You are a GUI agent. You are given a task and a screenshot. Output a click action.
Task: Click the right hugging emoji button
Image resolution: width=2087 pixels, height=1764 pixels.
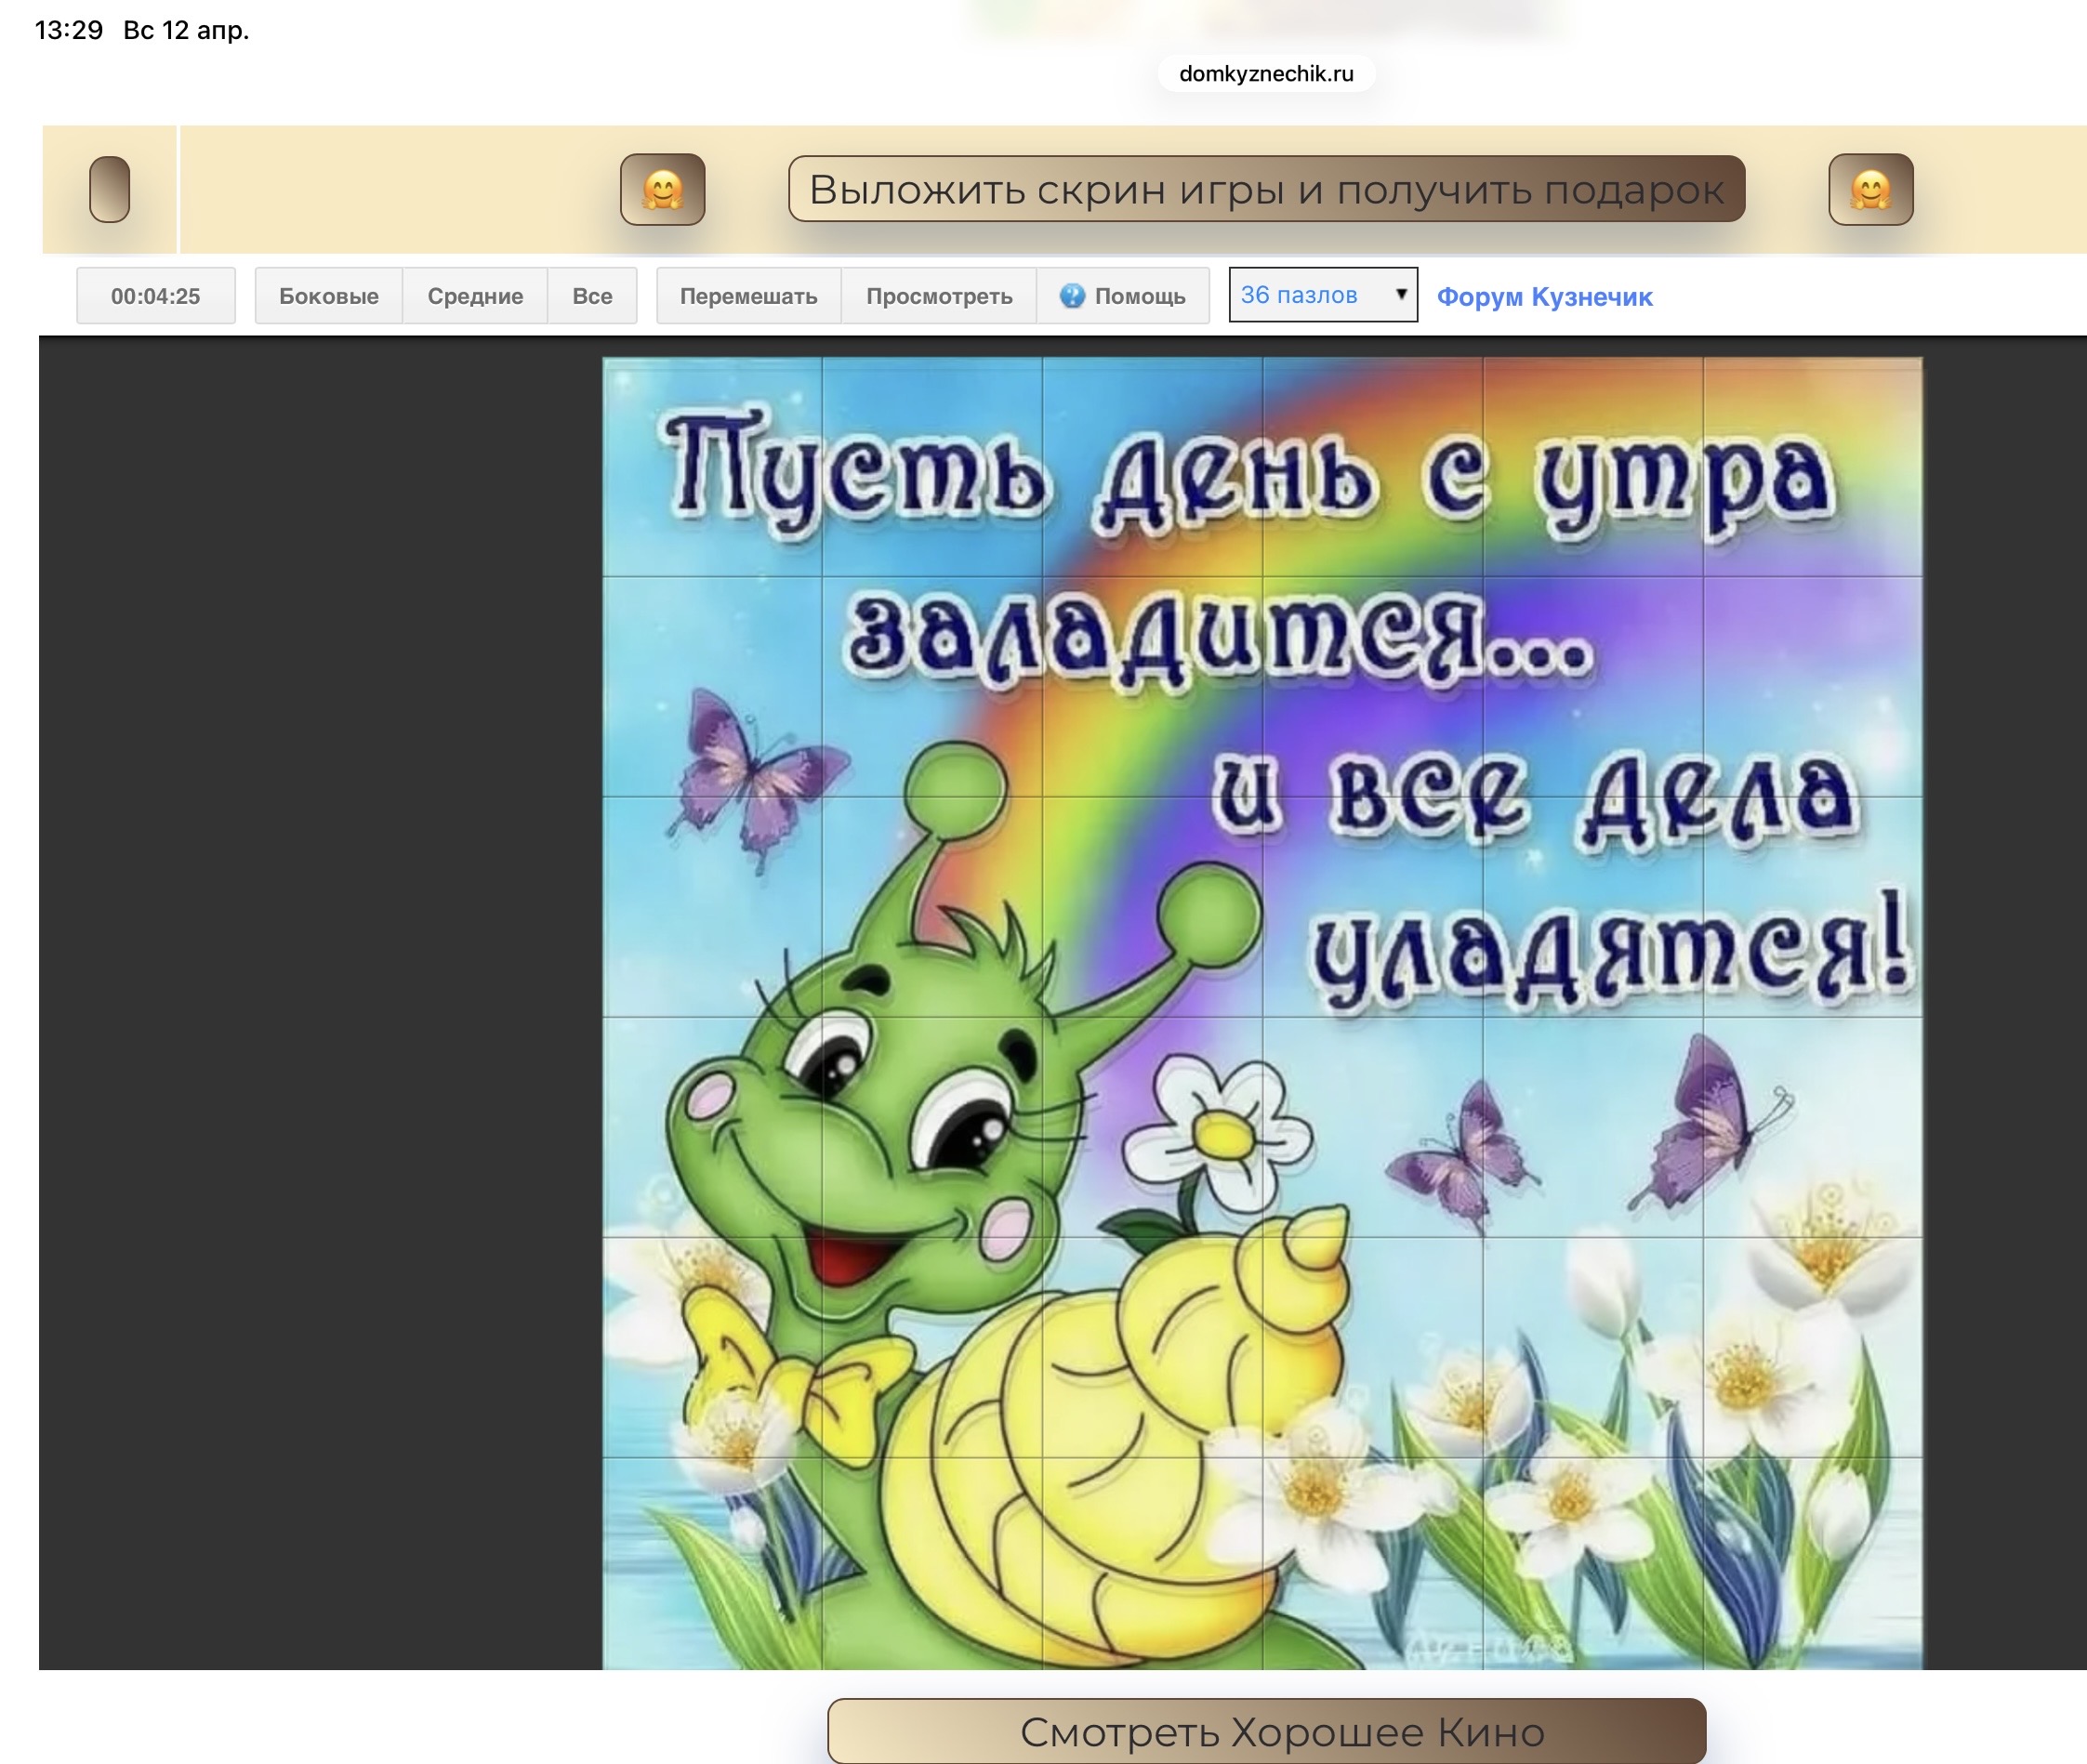(1870, 189)
